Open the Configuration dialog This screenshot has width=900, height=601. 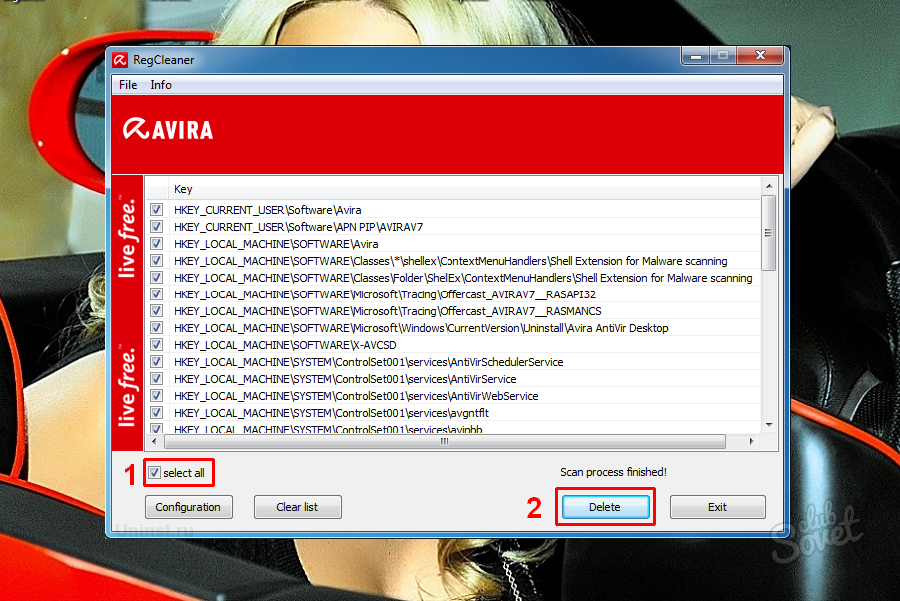click(x=188, y=507)
